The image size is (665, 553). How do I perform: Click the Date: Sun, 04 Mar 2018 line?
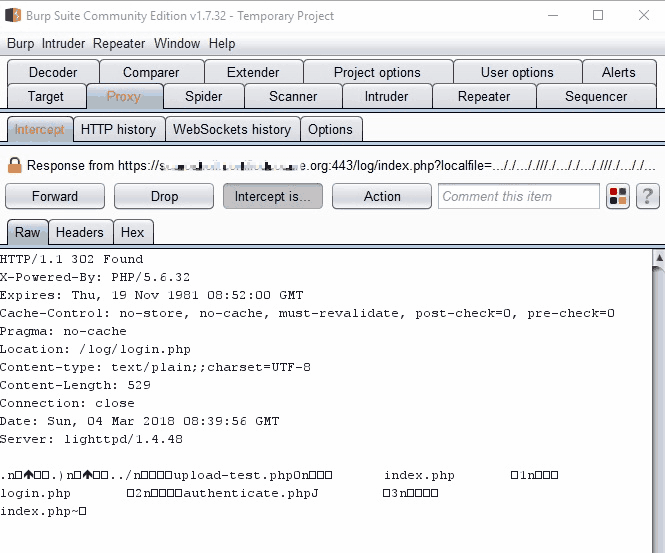pos(140,421)
